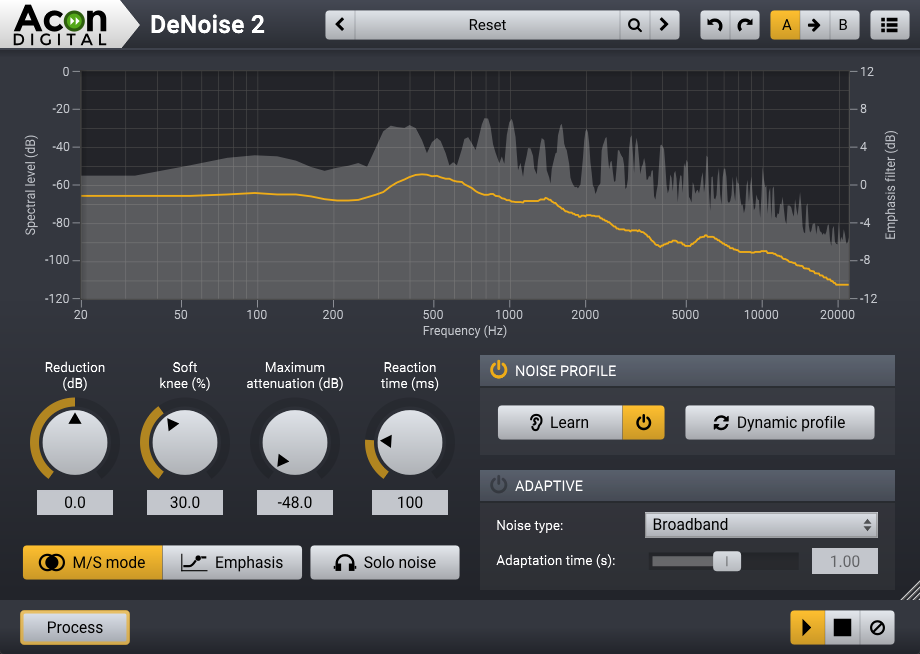Image resolution: width=920 pixels, height=654 pixels.
Task: Toggle the Noise Profile section power
Action: tap(498, 370)
